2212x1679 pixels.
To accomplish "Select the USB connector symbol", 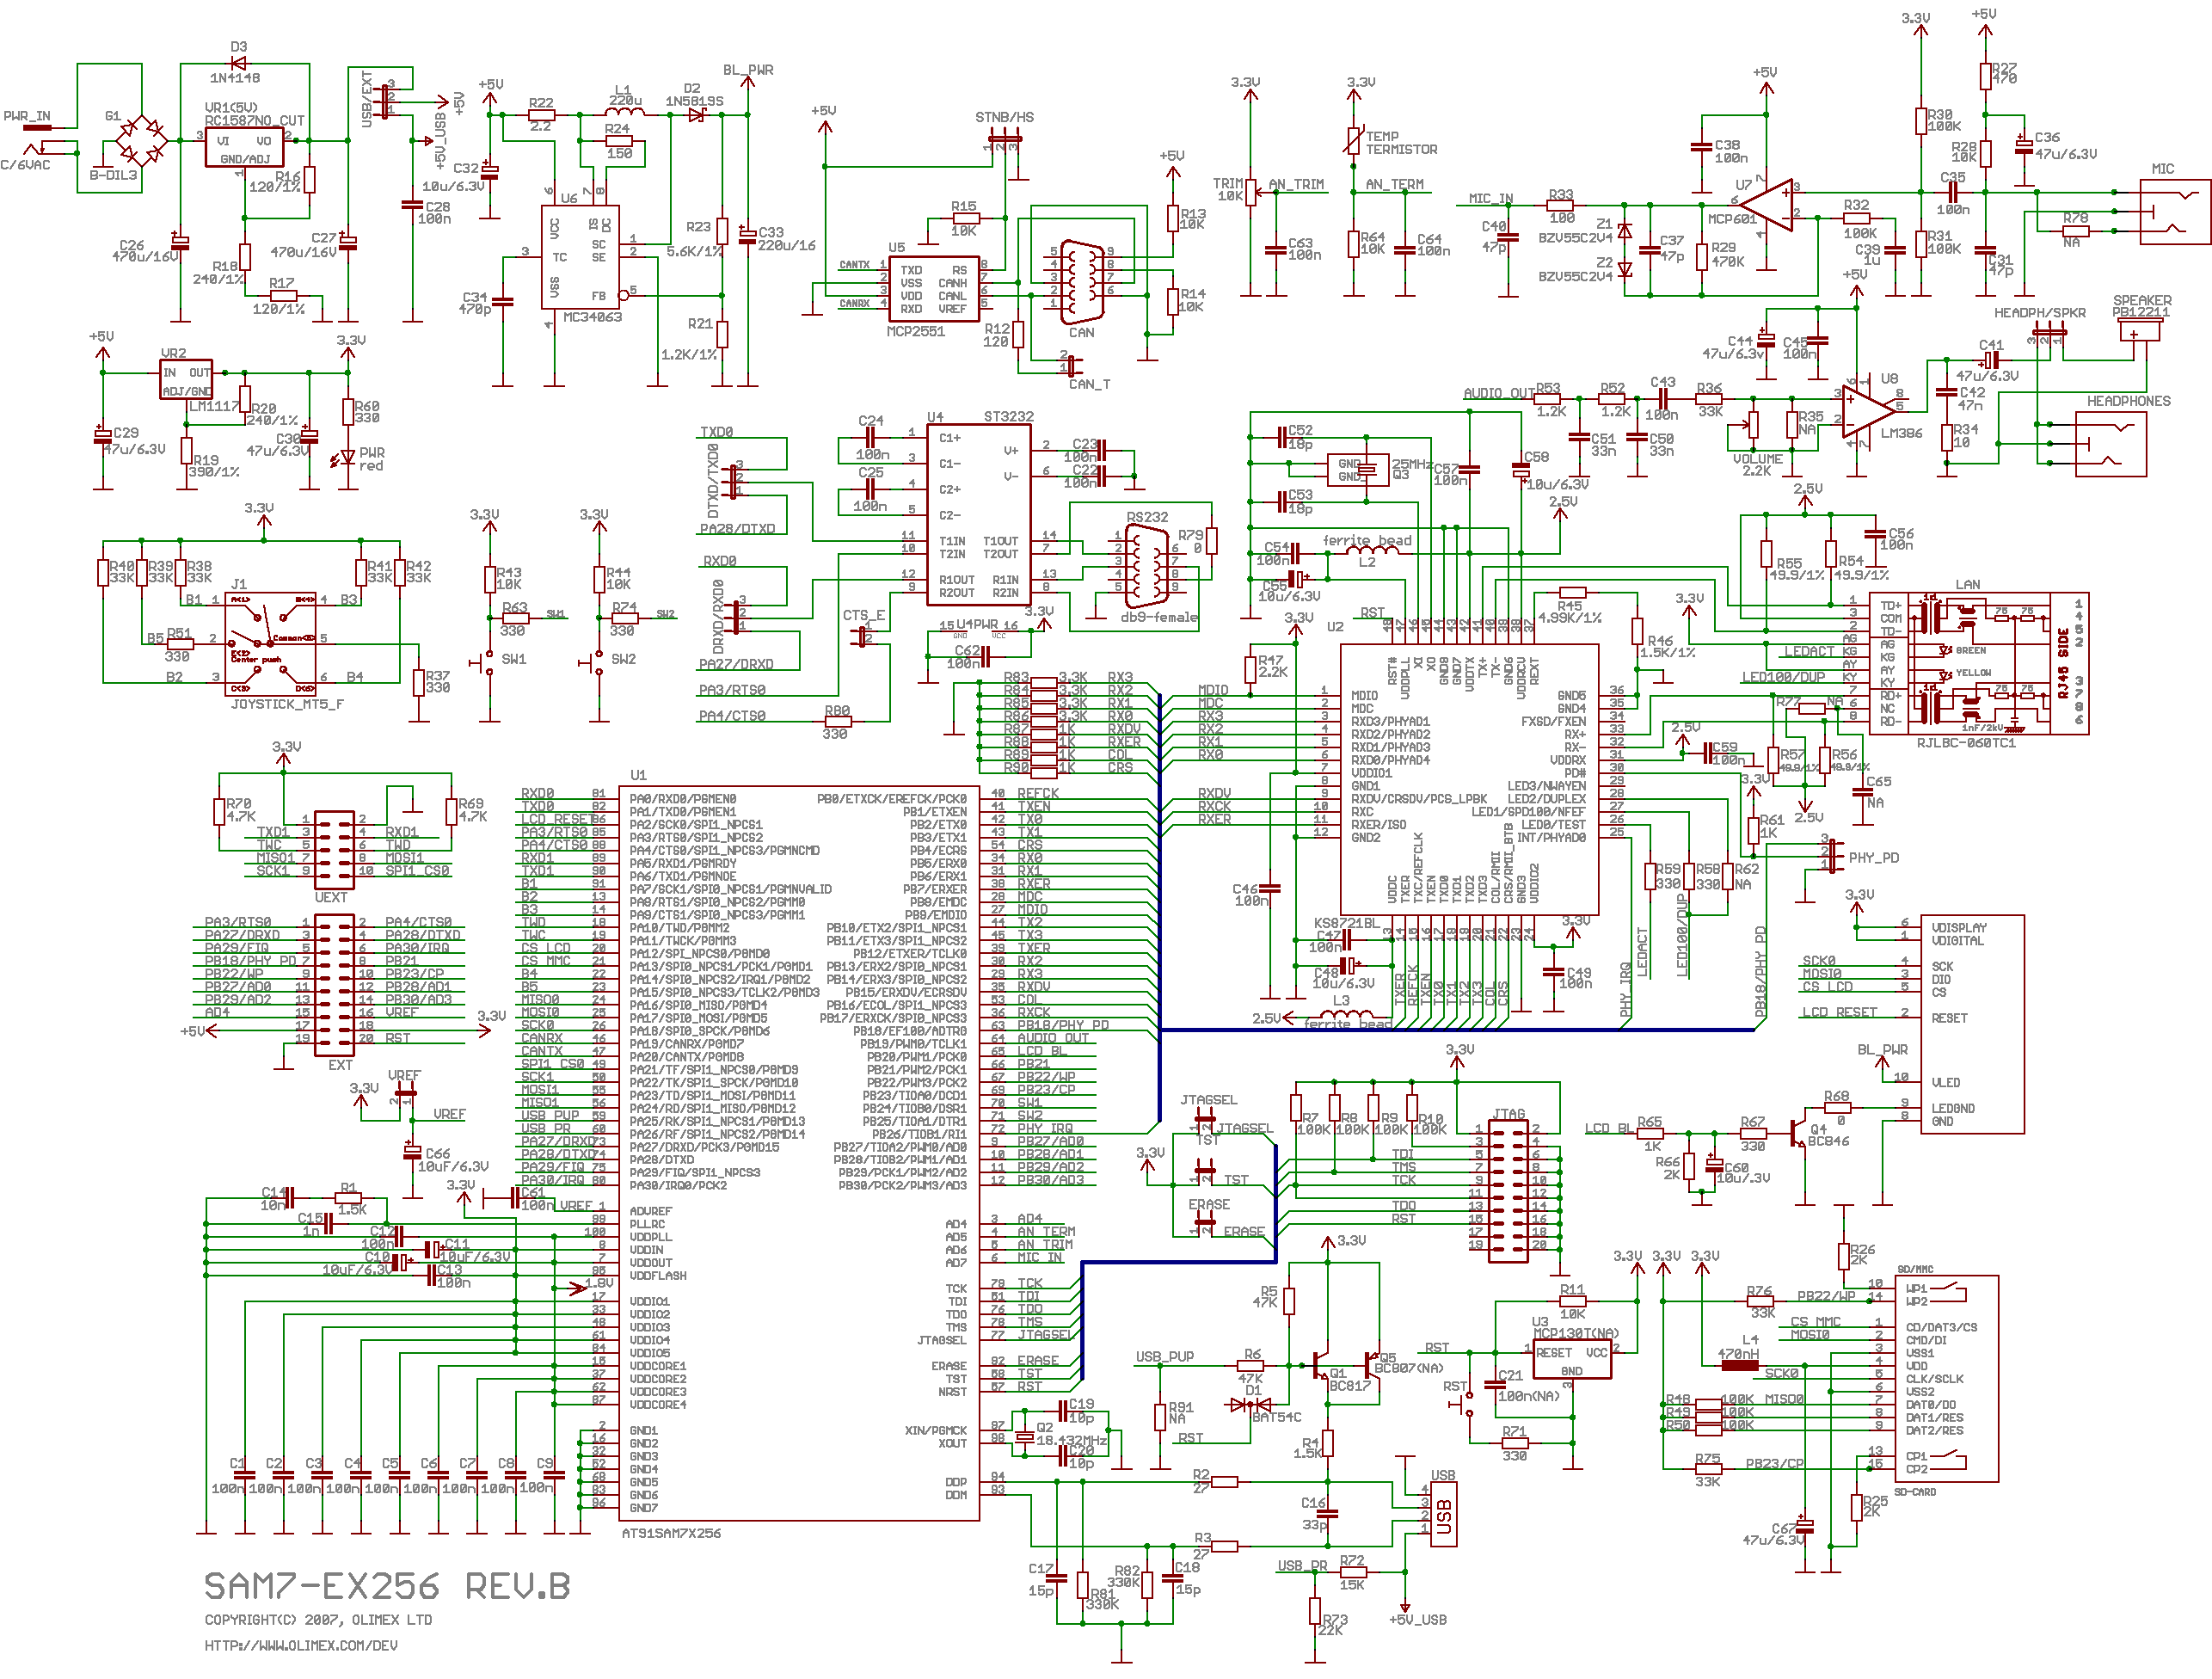I will pos(1444,1515).
